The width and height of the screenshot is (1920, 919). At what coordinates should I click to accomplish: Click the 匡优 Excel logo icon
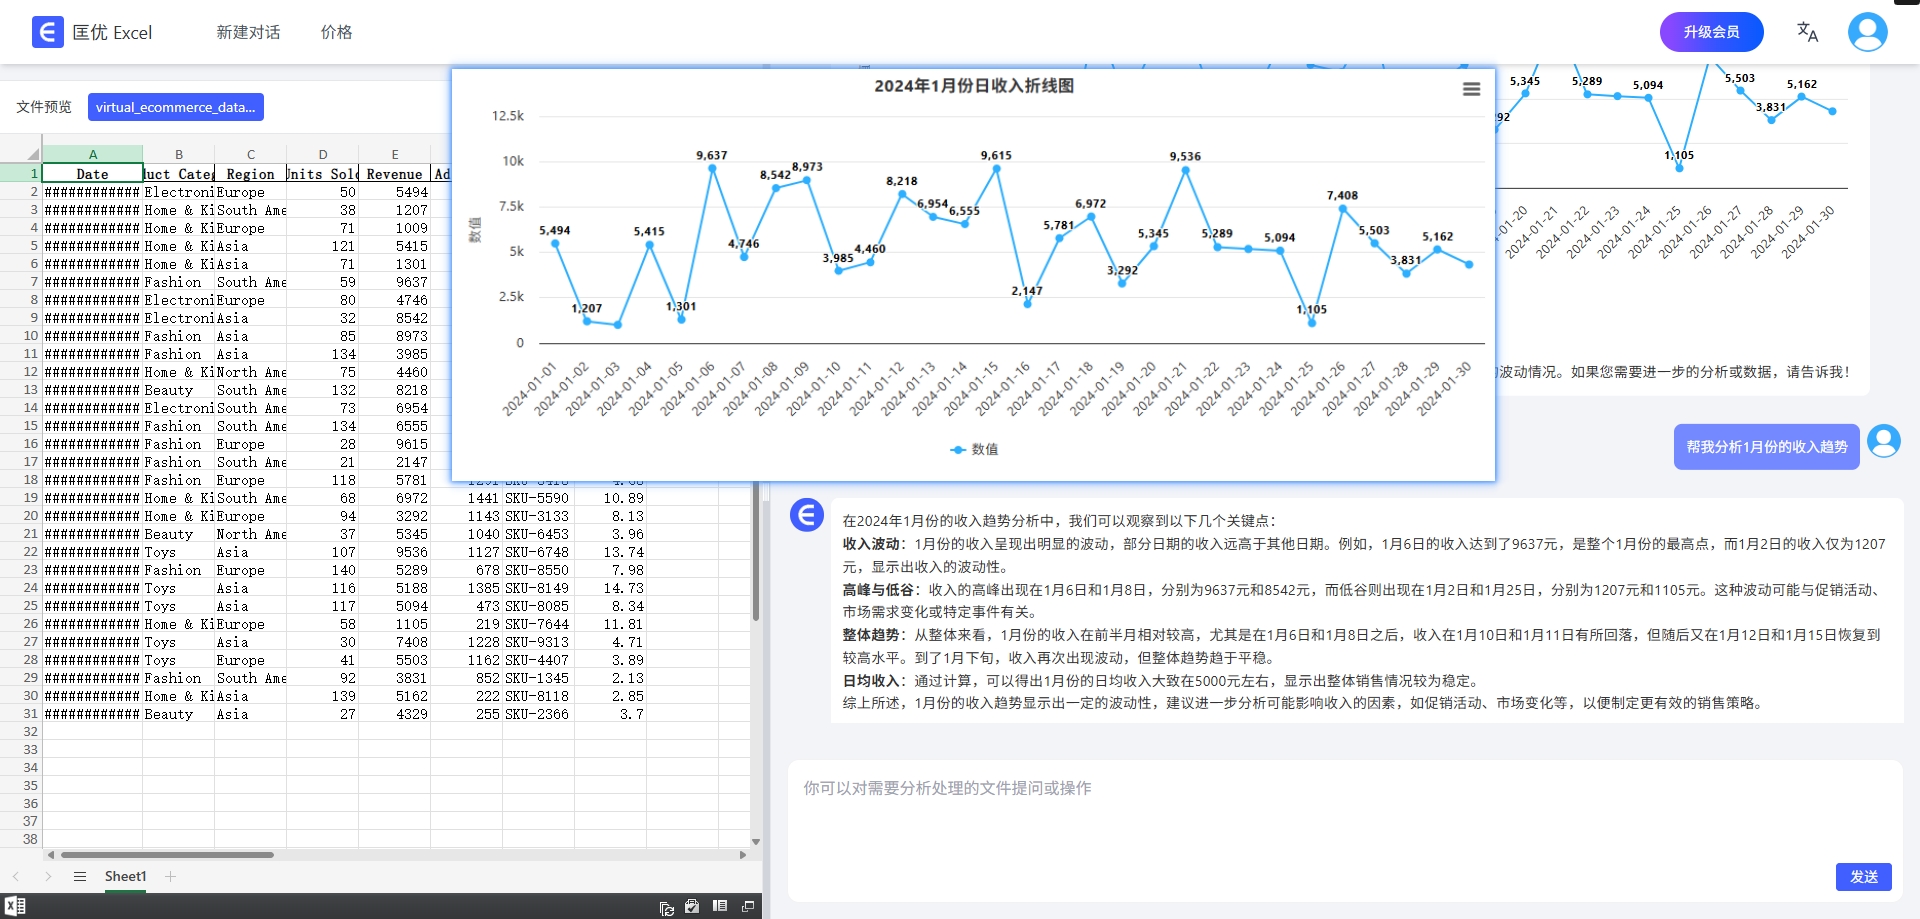pyautogui.click(x=47, y=32)
